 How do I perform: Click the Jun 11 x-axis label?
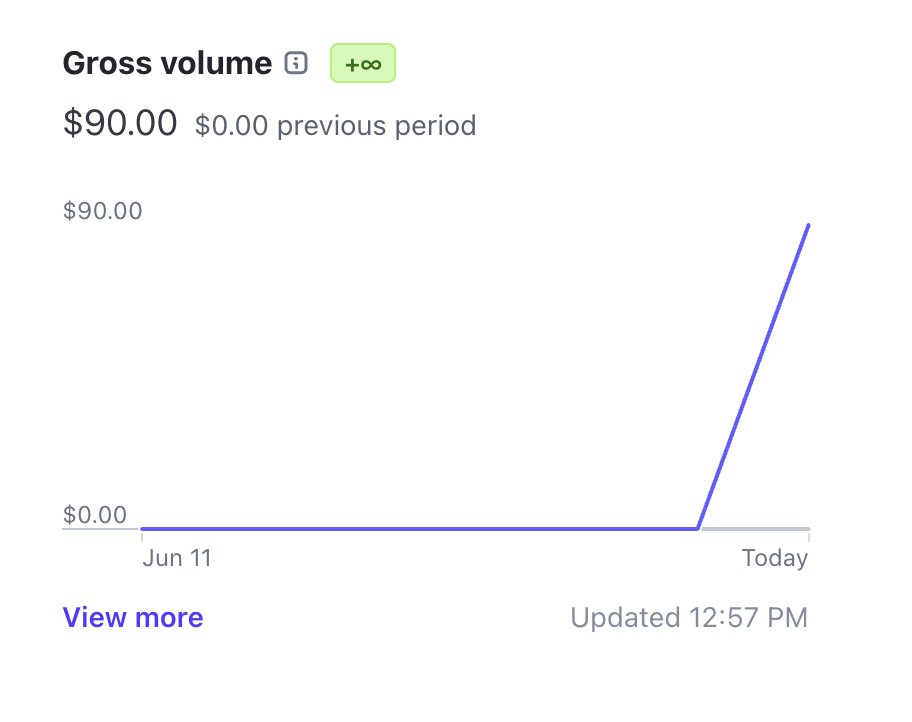click(177, 558)
